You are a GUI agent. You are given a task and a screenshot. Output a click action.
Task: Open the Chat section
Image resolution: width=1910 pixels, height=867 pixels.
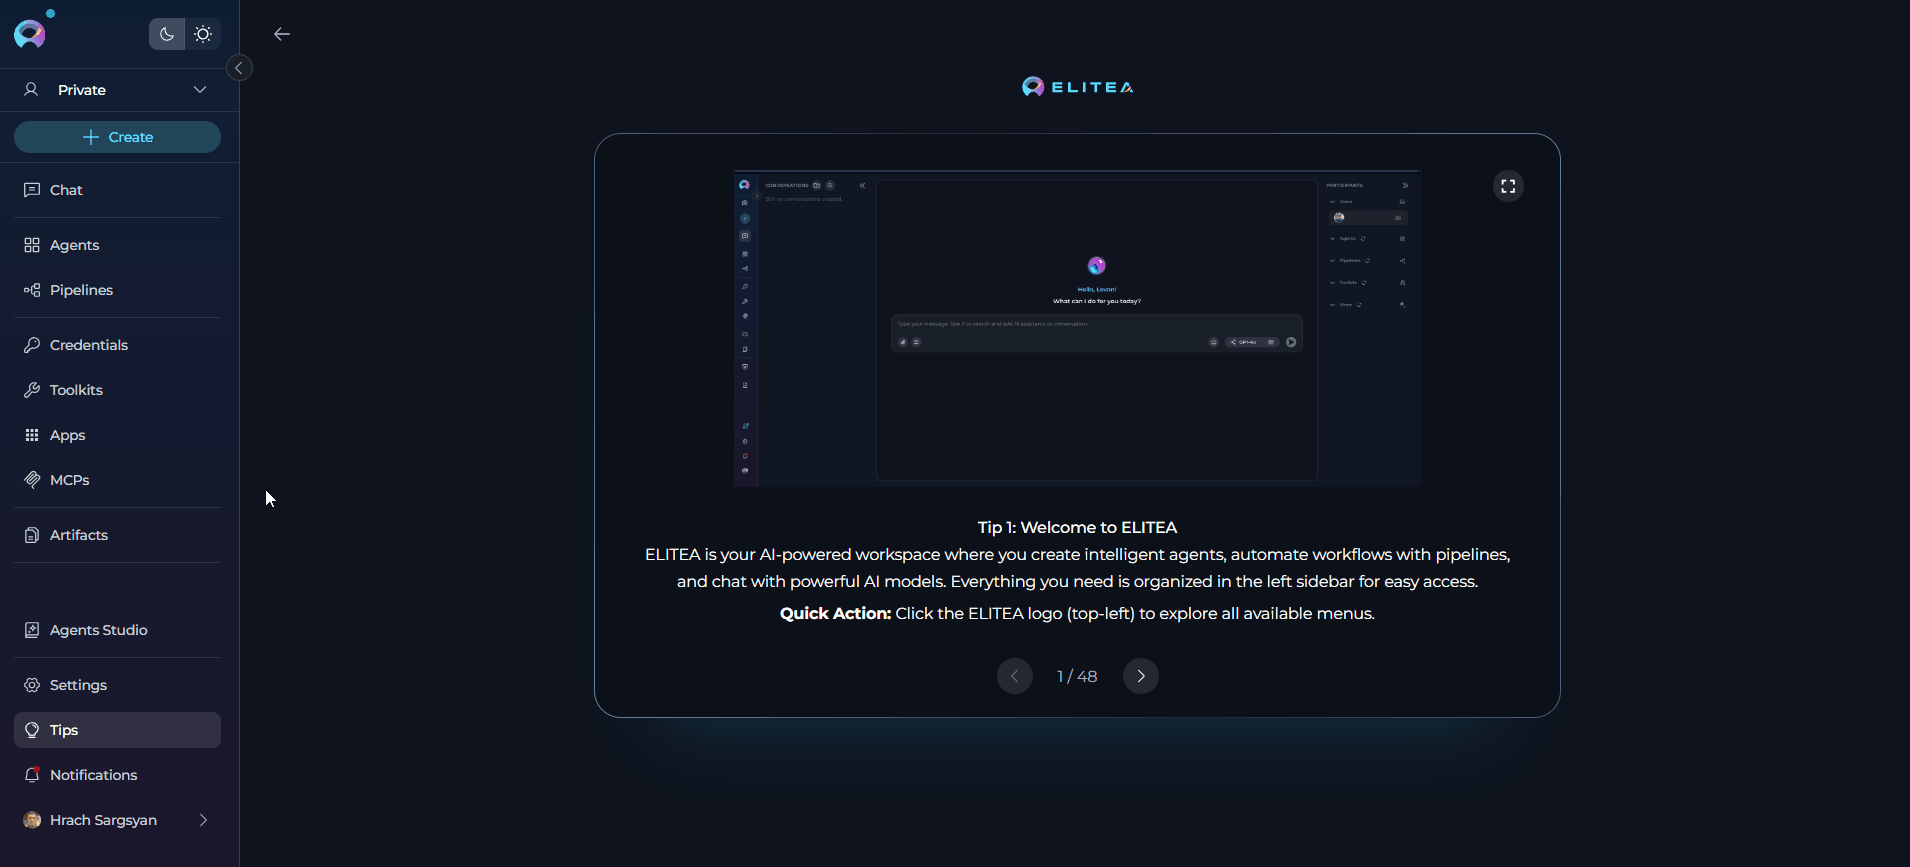click(66, 190)
